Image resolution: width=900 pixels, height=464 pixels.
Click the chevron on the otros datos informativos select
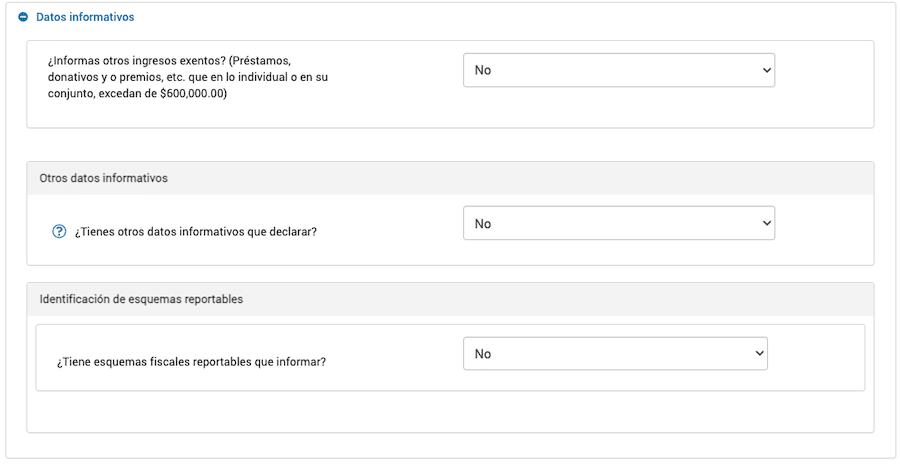coord(767,223)
